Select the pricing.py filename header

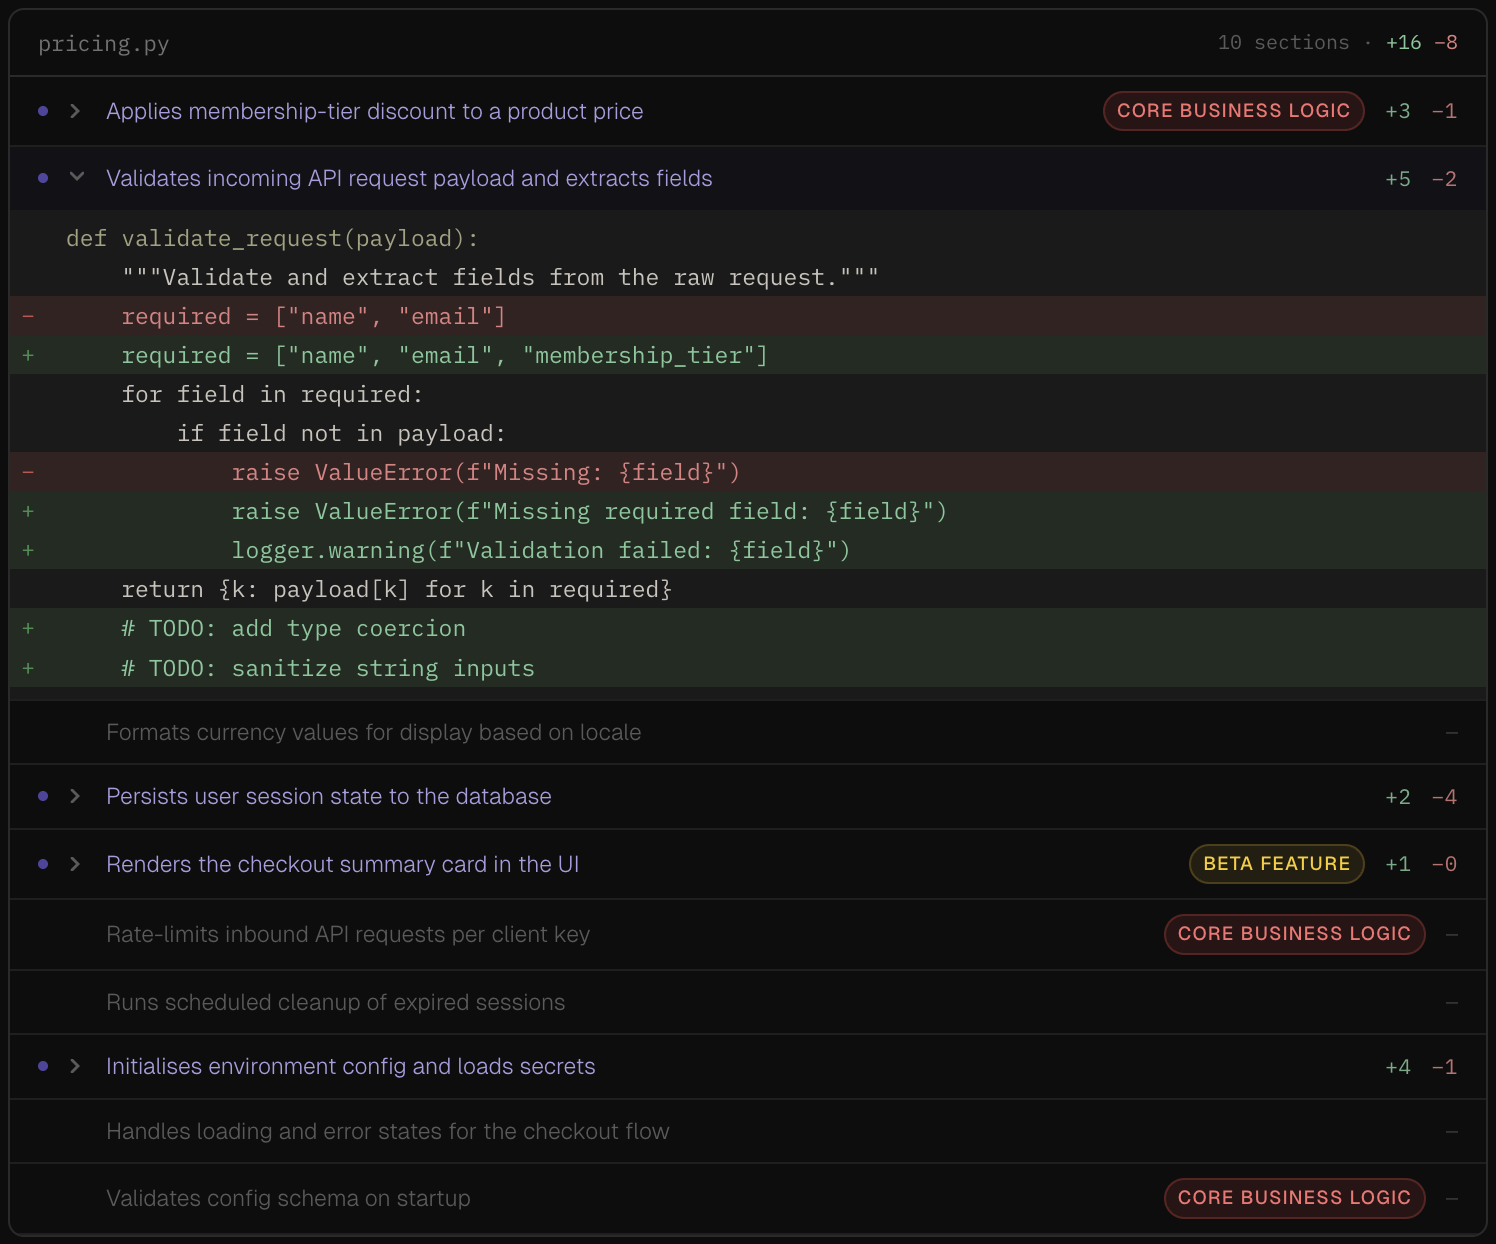pyautogui.click(x=103, y=43)
